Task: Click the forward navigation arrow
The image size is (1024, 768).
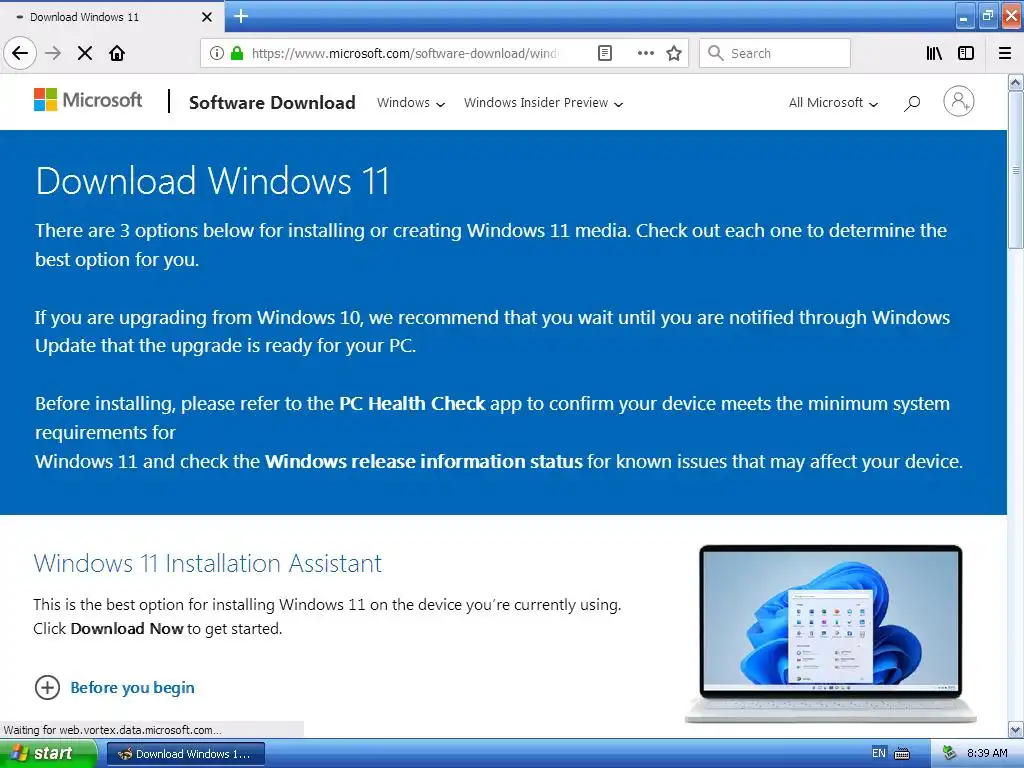Action: [53, 53]
